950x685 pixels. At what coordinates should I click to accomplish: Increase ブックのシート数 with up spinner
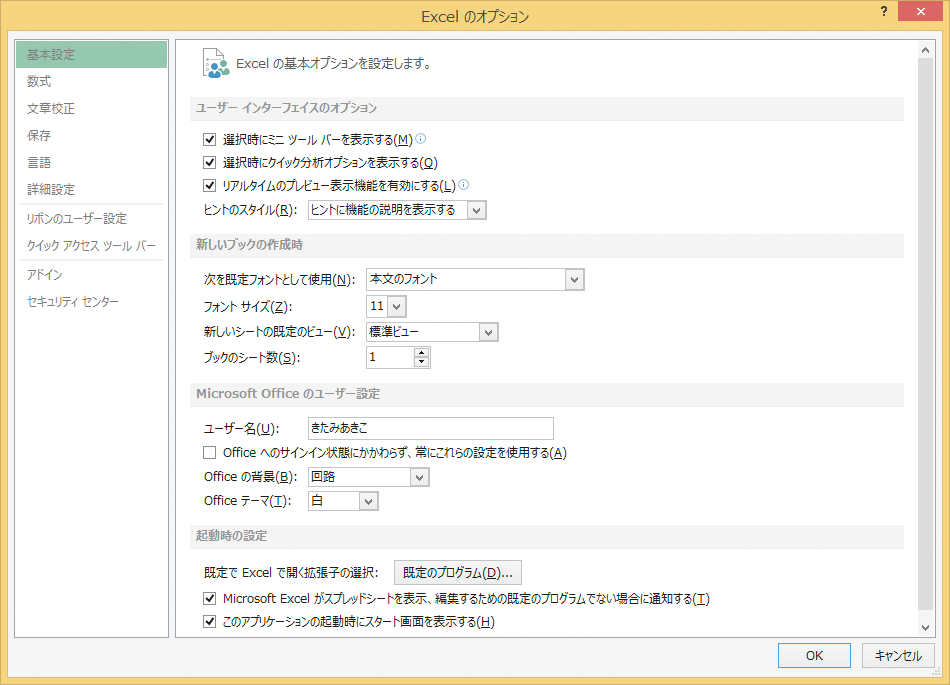422,352
